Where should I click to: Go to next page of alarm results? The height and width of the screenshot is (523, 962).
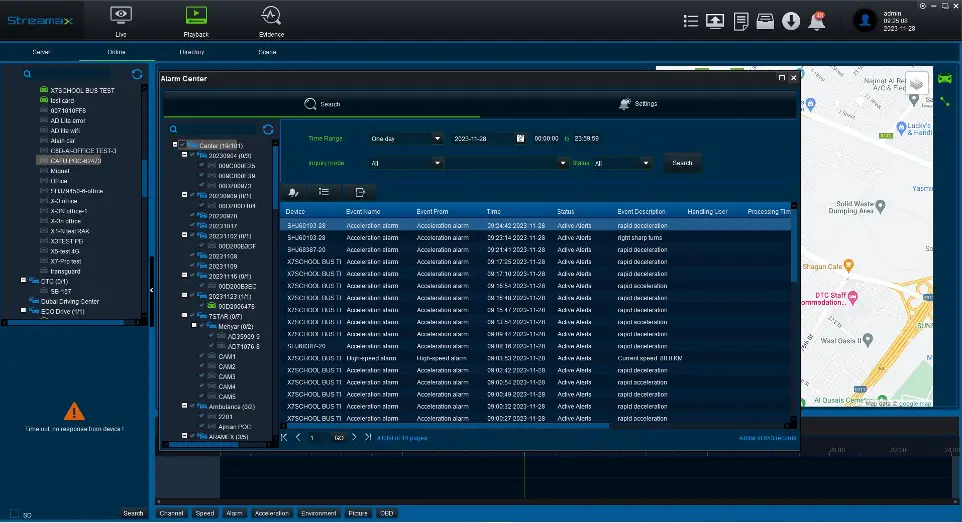tap(353, 438)
